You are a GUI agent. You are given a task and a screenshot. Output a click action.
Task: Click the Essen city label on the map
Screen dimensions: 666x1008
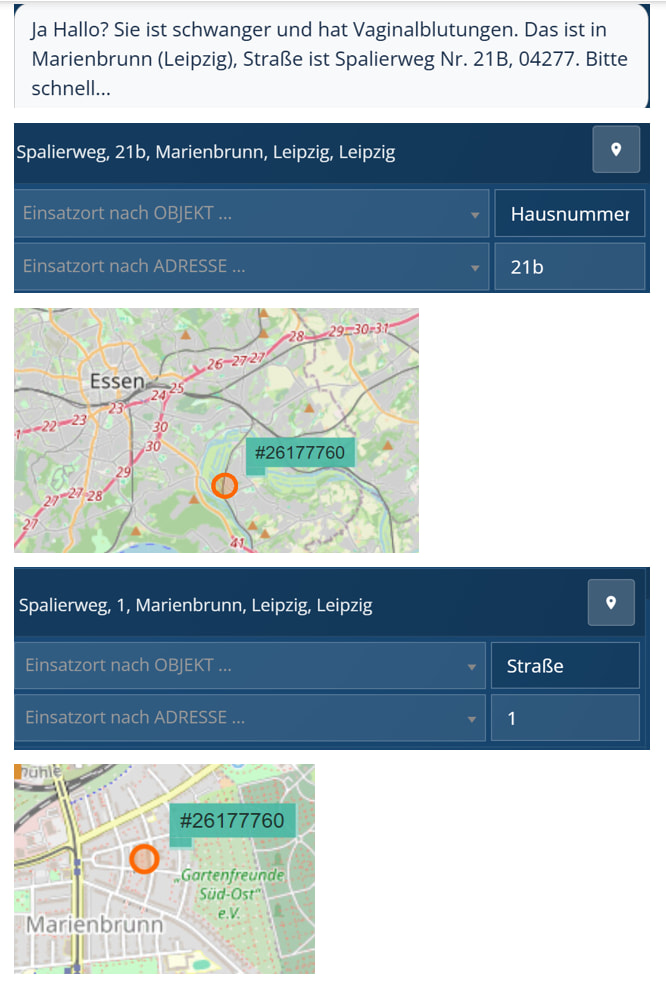[117, 381]
